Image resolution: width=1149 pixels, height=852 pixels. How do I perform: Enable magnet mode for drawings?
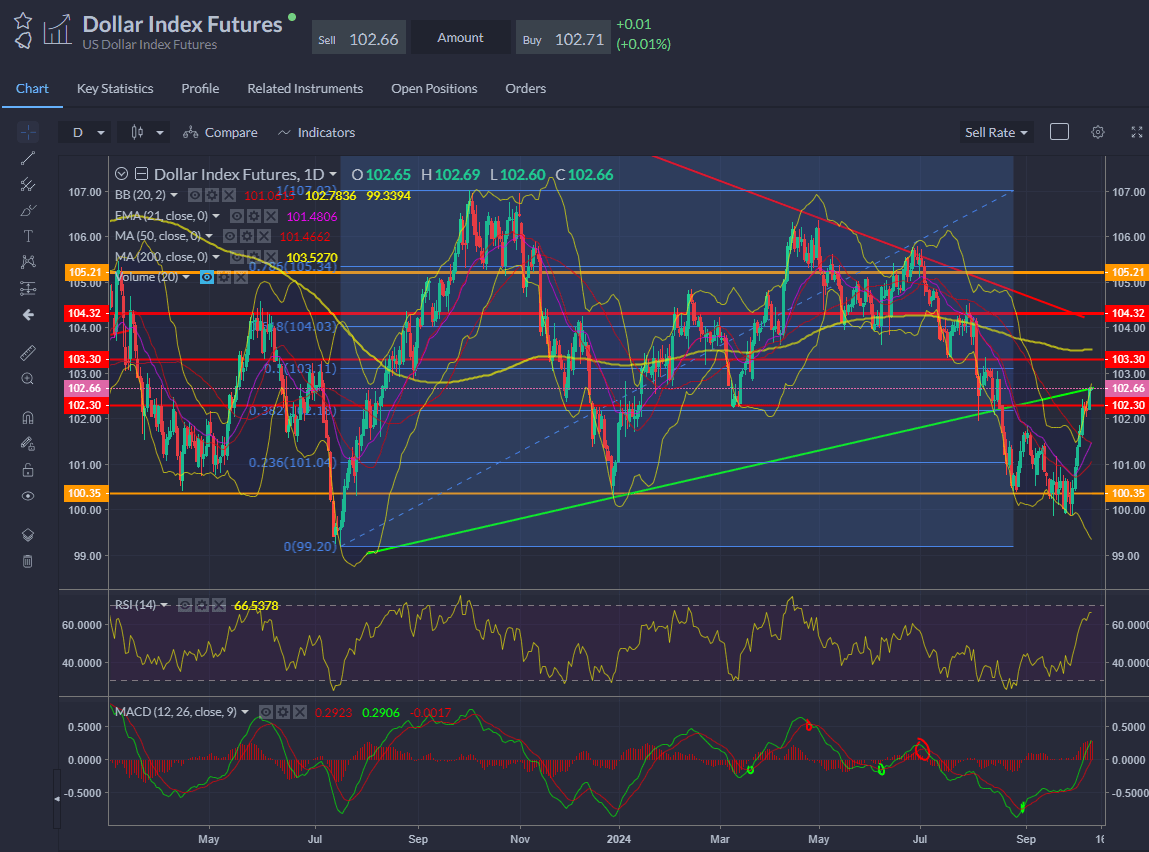(28, 418)
